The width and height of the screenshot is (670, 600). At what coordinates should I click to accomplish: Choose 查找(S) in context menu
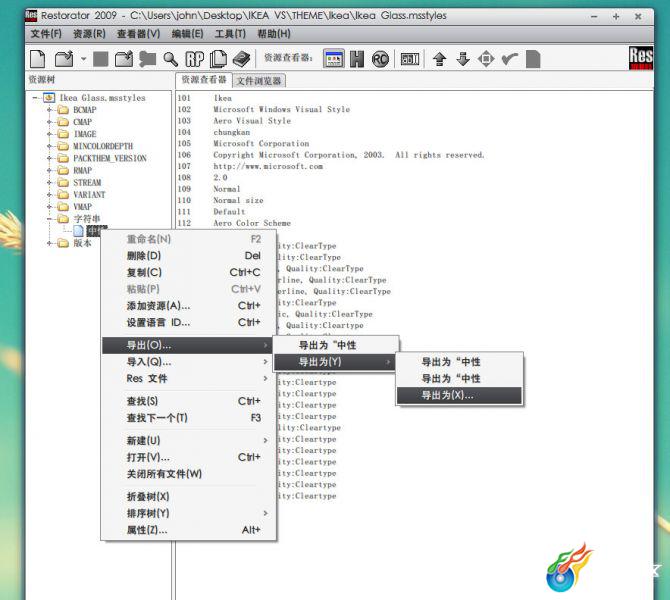189,401
